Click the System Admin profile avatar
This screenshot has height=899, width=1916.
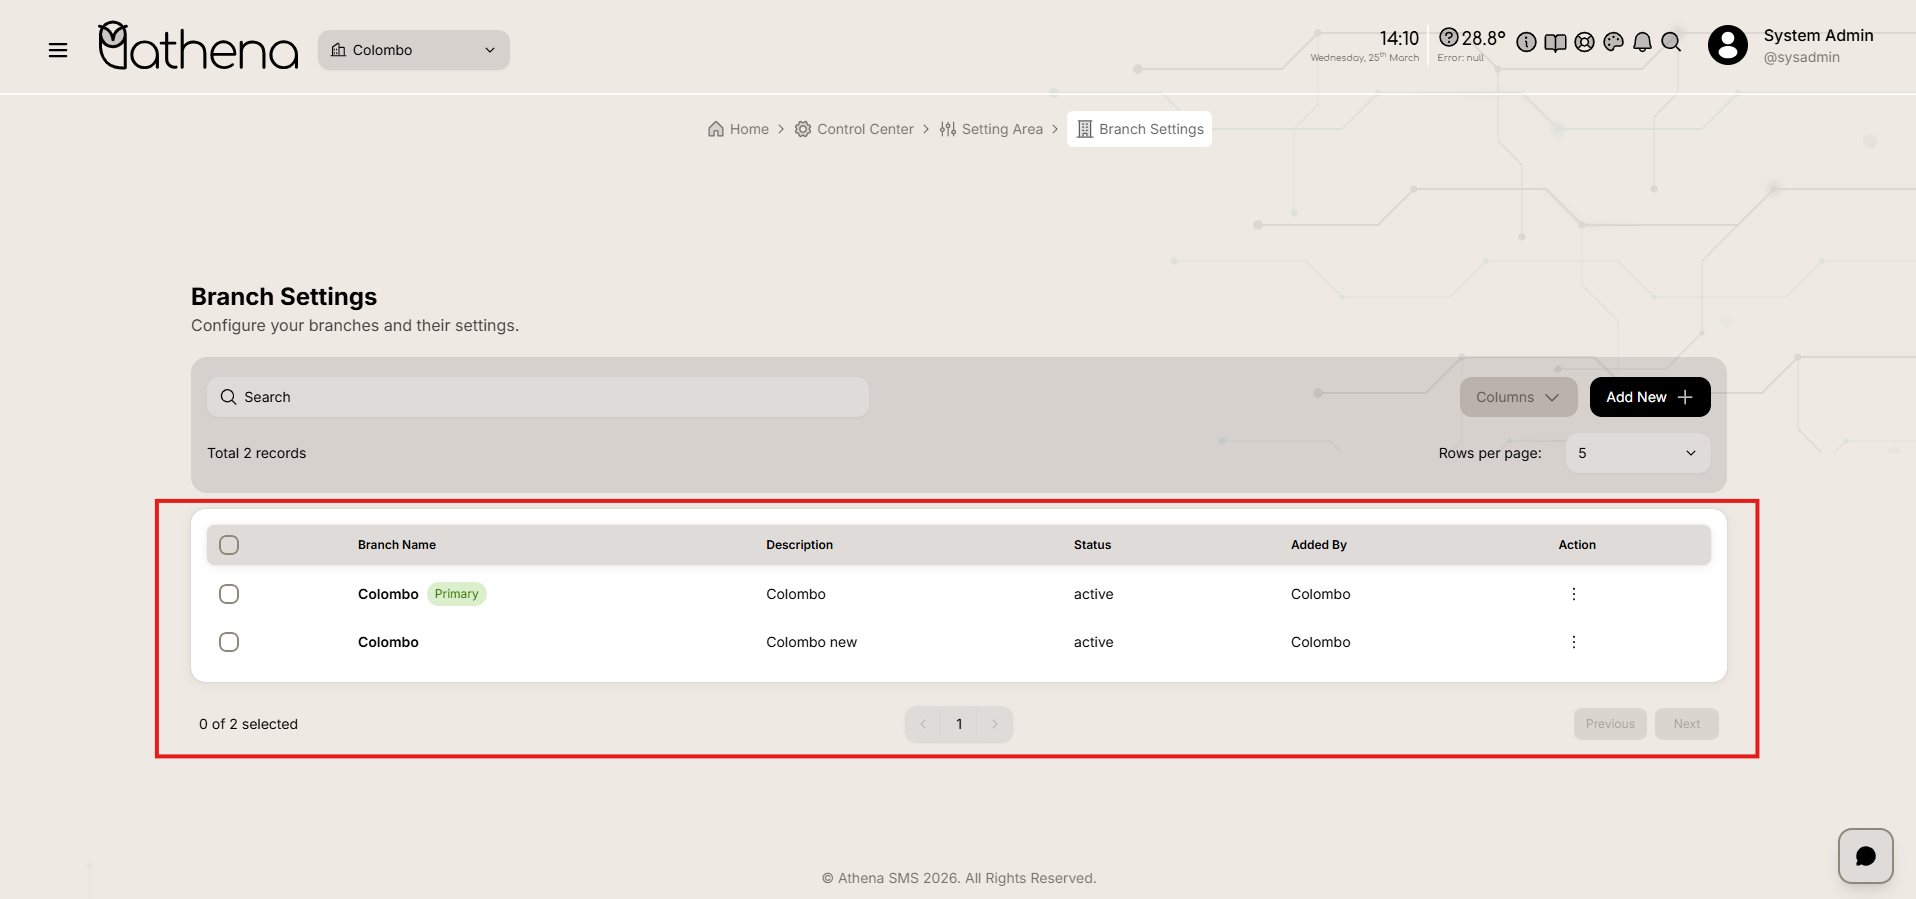1727,45
